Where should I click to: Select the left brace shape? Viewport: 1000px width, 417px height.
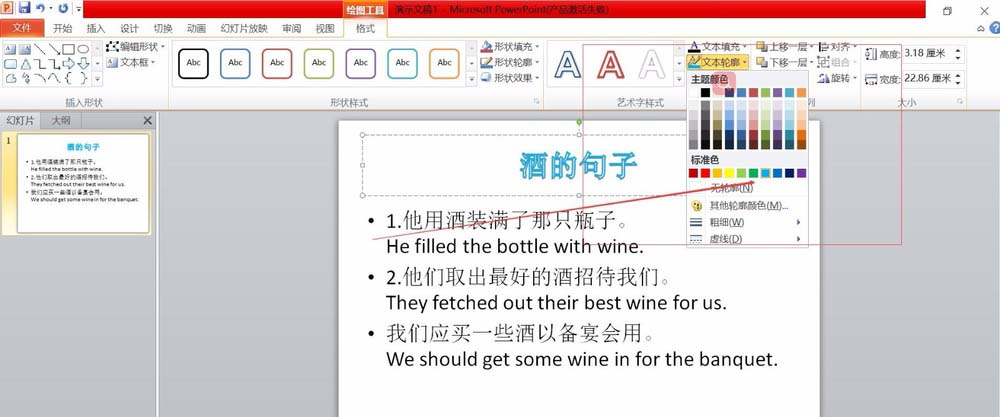click(68, 78)
